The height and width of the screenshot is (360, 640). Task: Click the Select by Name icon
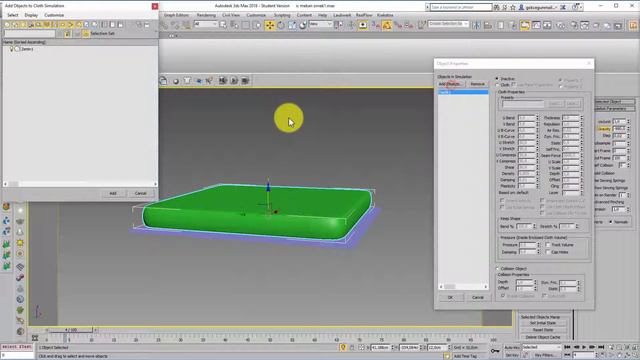pyautogui.click(x=234, y=25)
